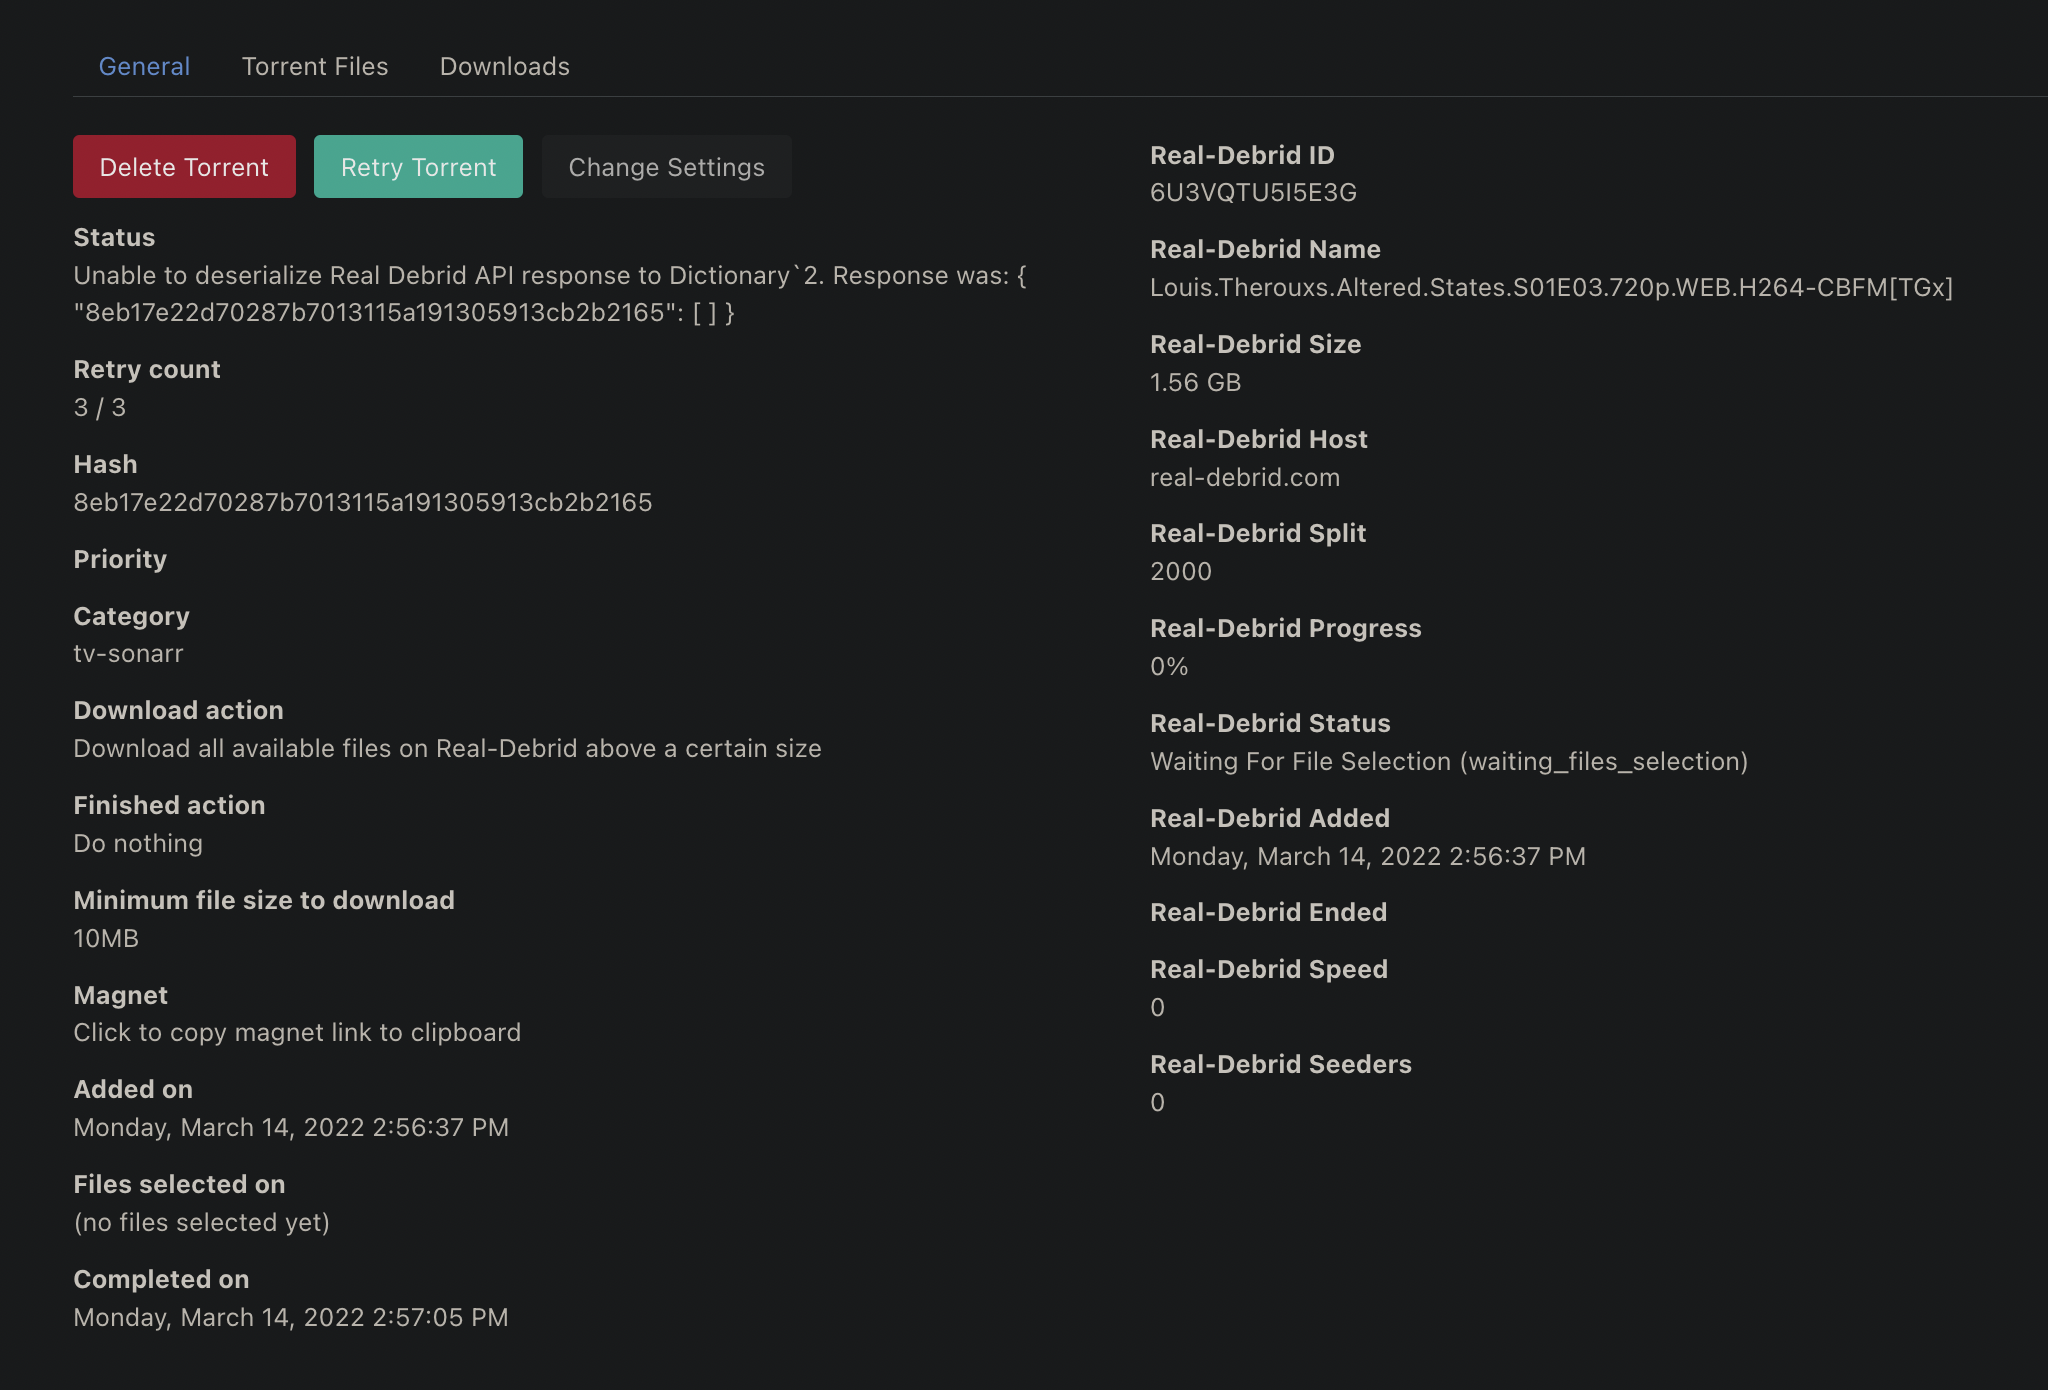Select the Minimum file size 10MB value
This screenshot has height=1390, width=2048.
coord(106,938)
